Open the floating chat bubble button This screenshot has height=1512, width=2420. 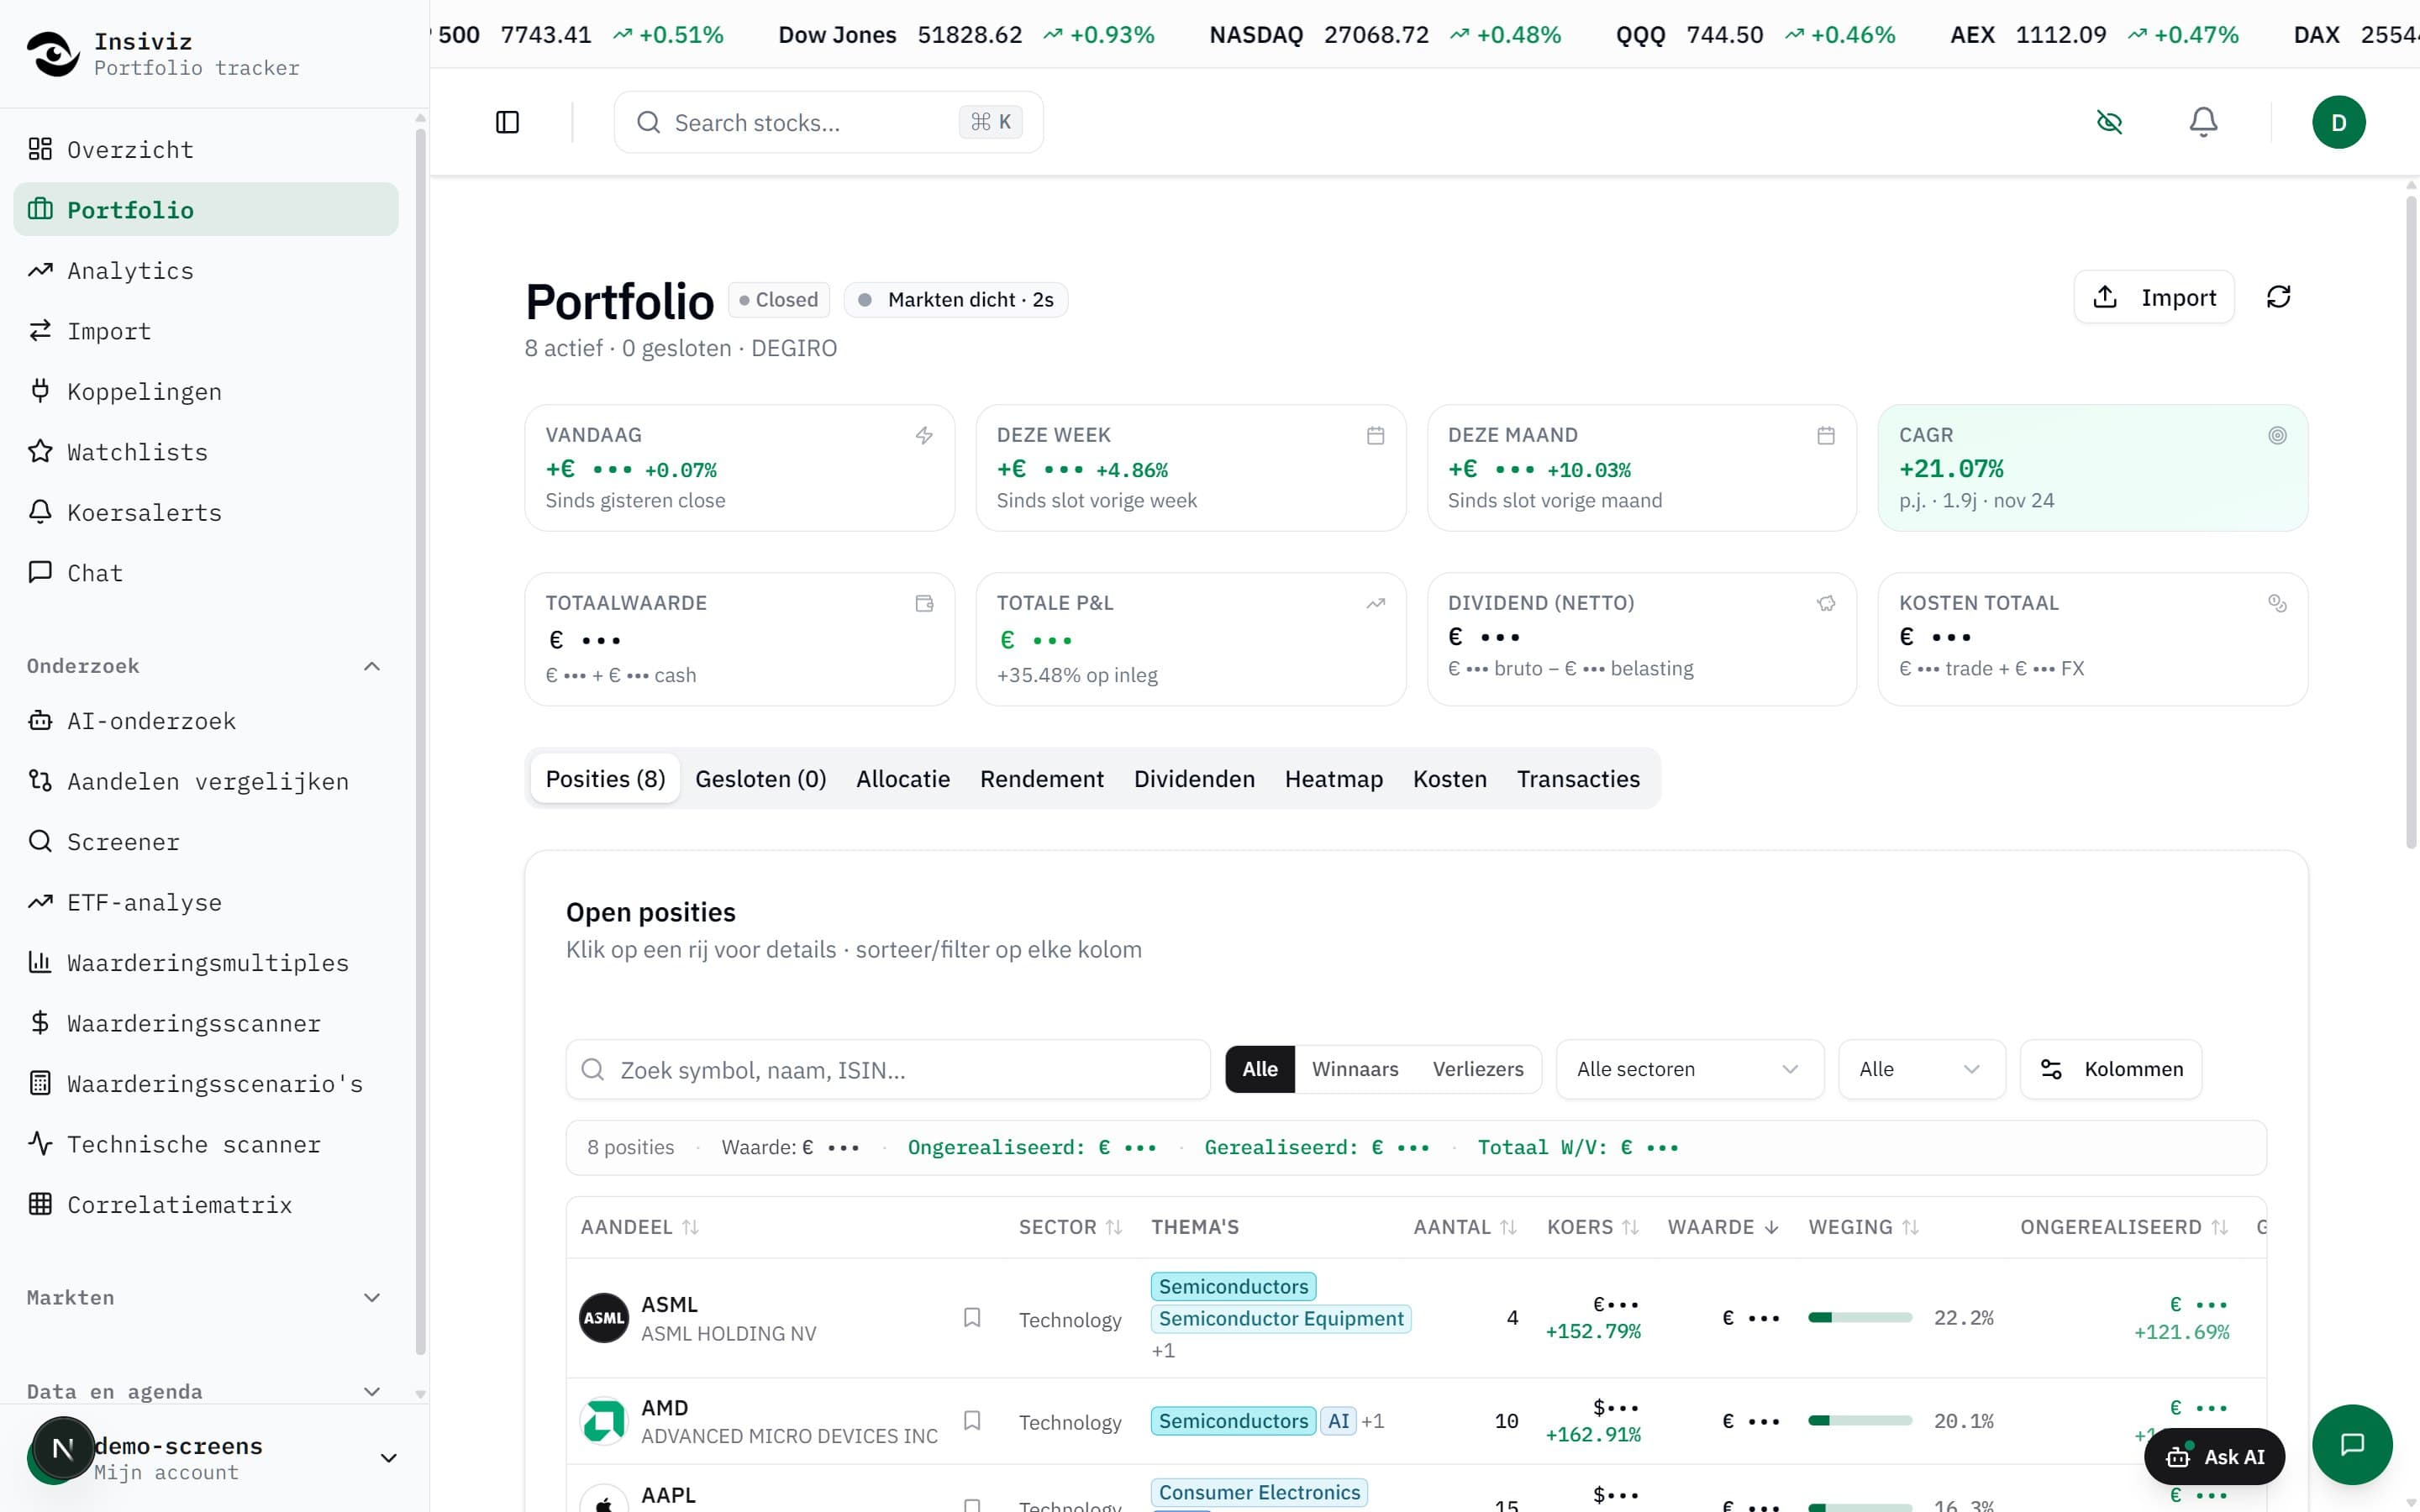click(2352, 1444)
